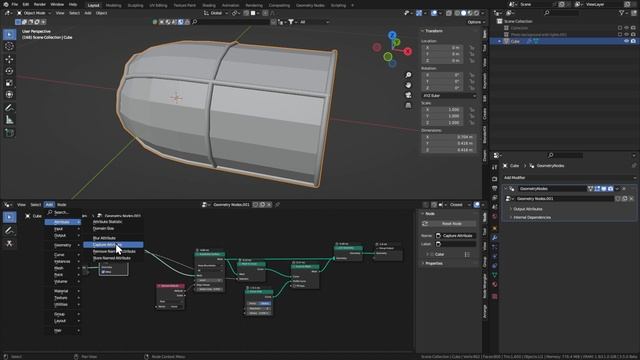Toggle Color checkbox in Node panel
This screenshot has height=360, width=640.
coord(432,254)
